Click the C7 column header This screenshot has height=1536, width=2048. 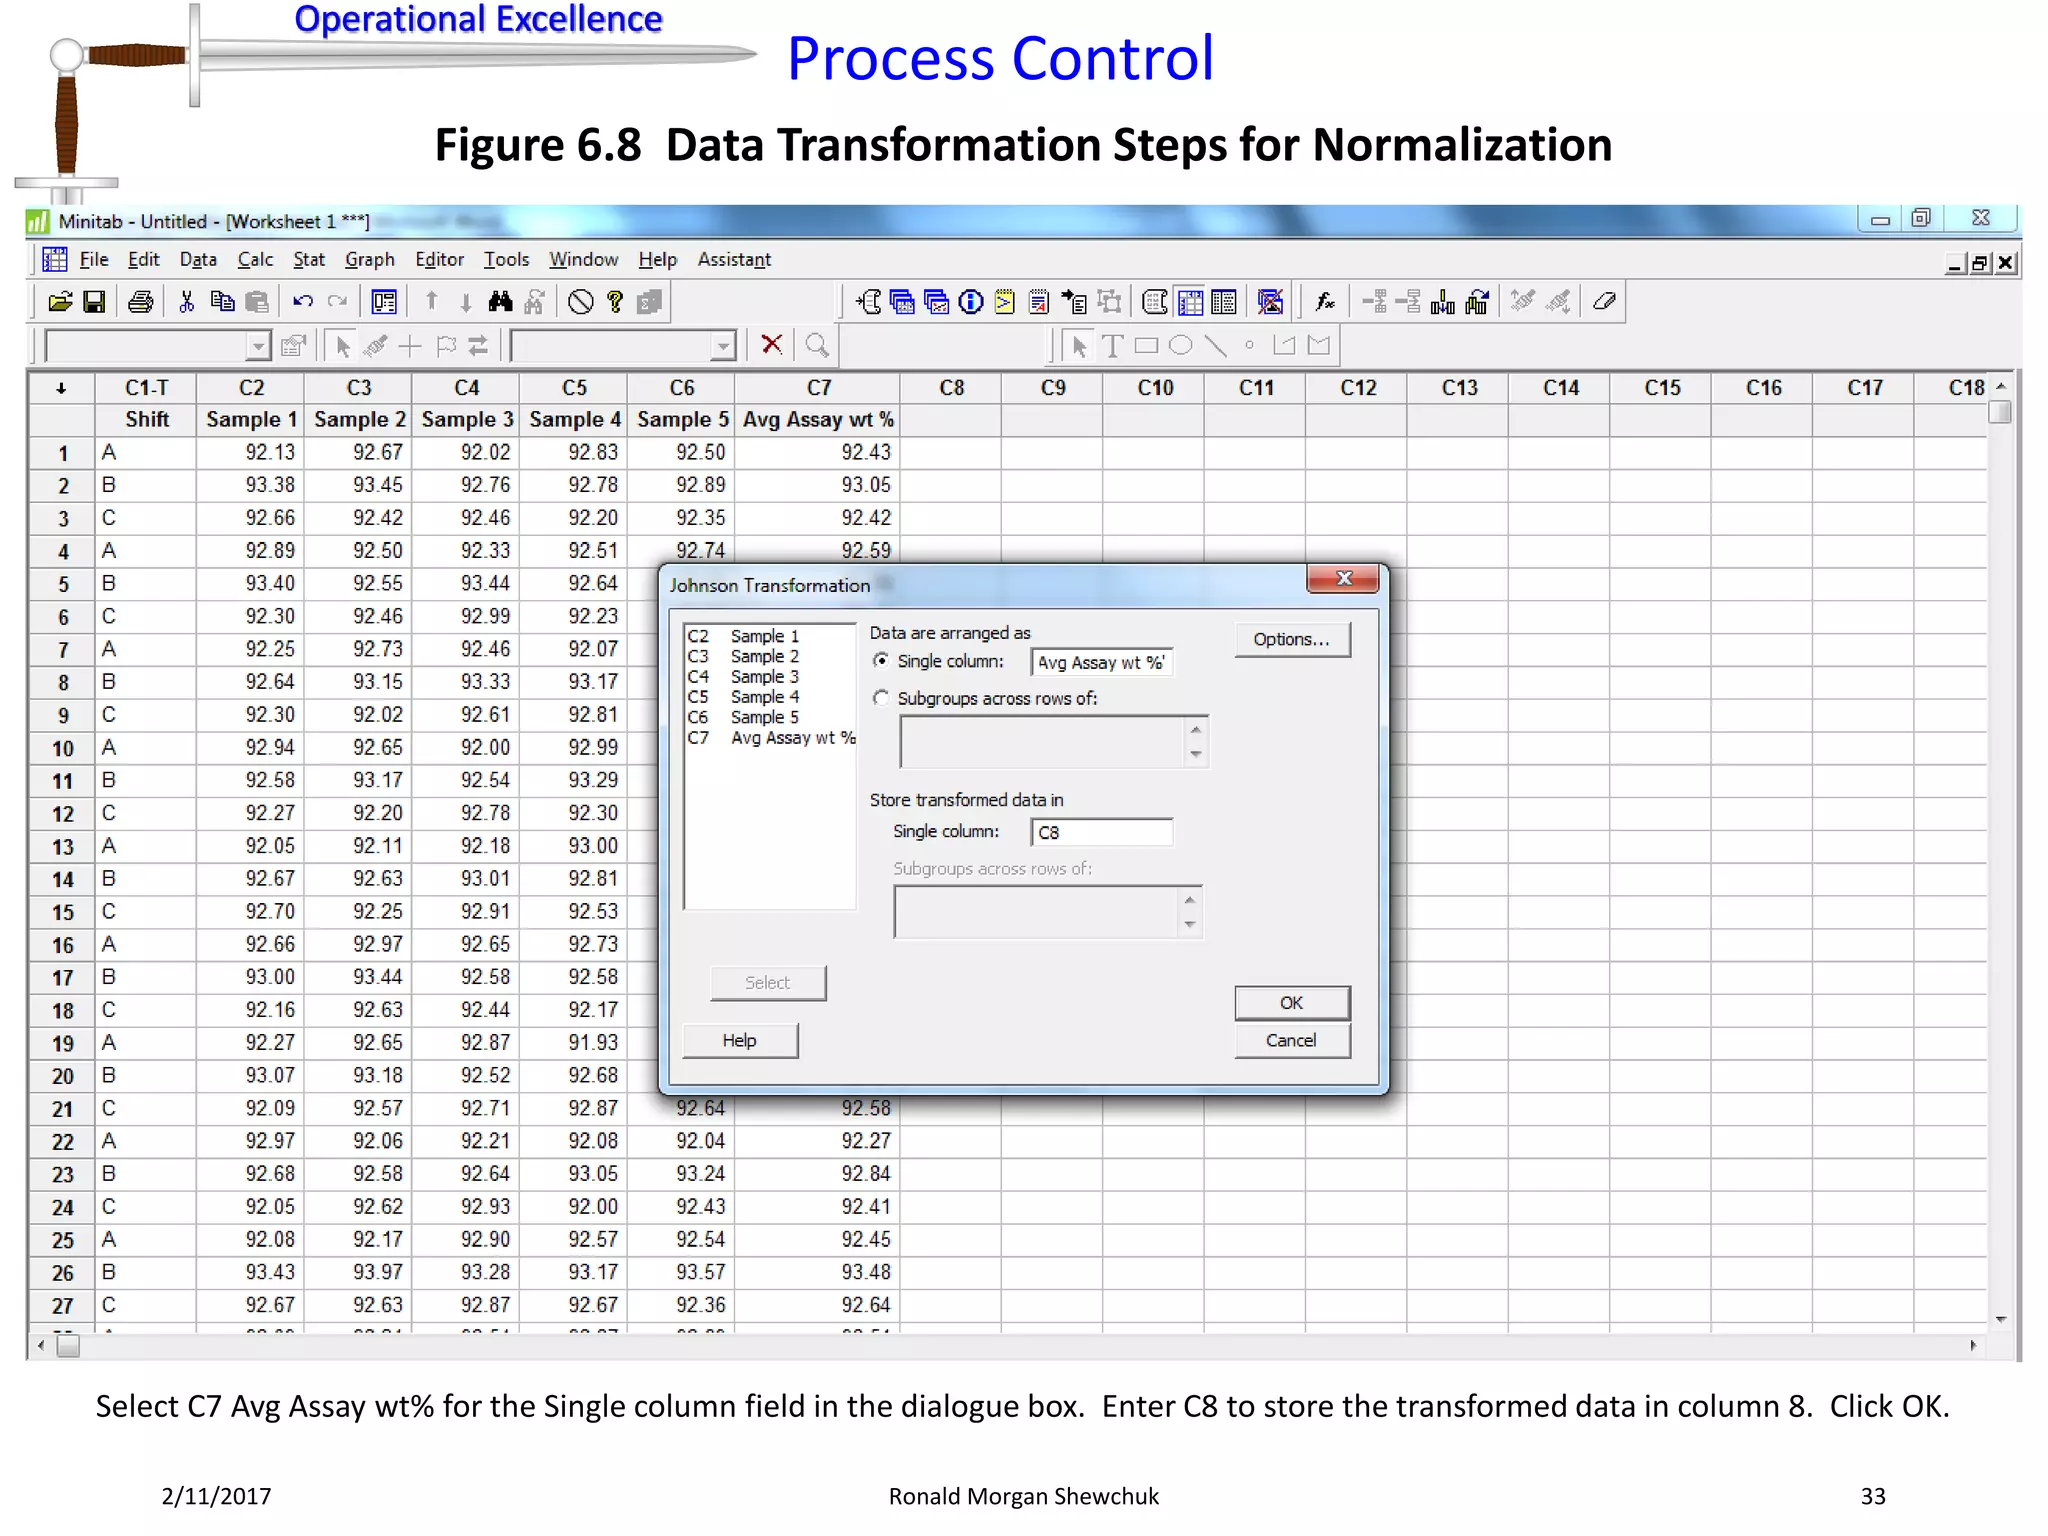coord(818,388)
